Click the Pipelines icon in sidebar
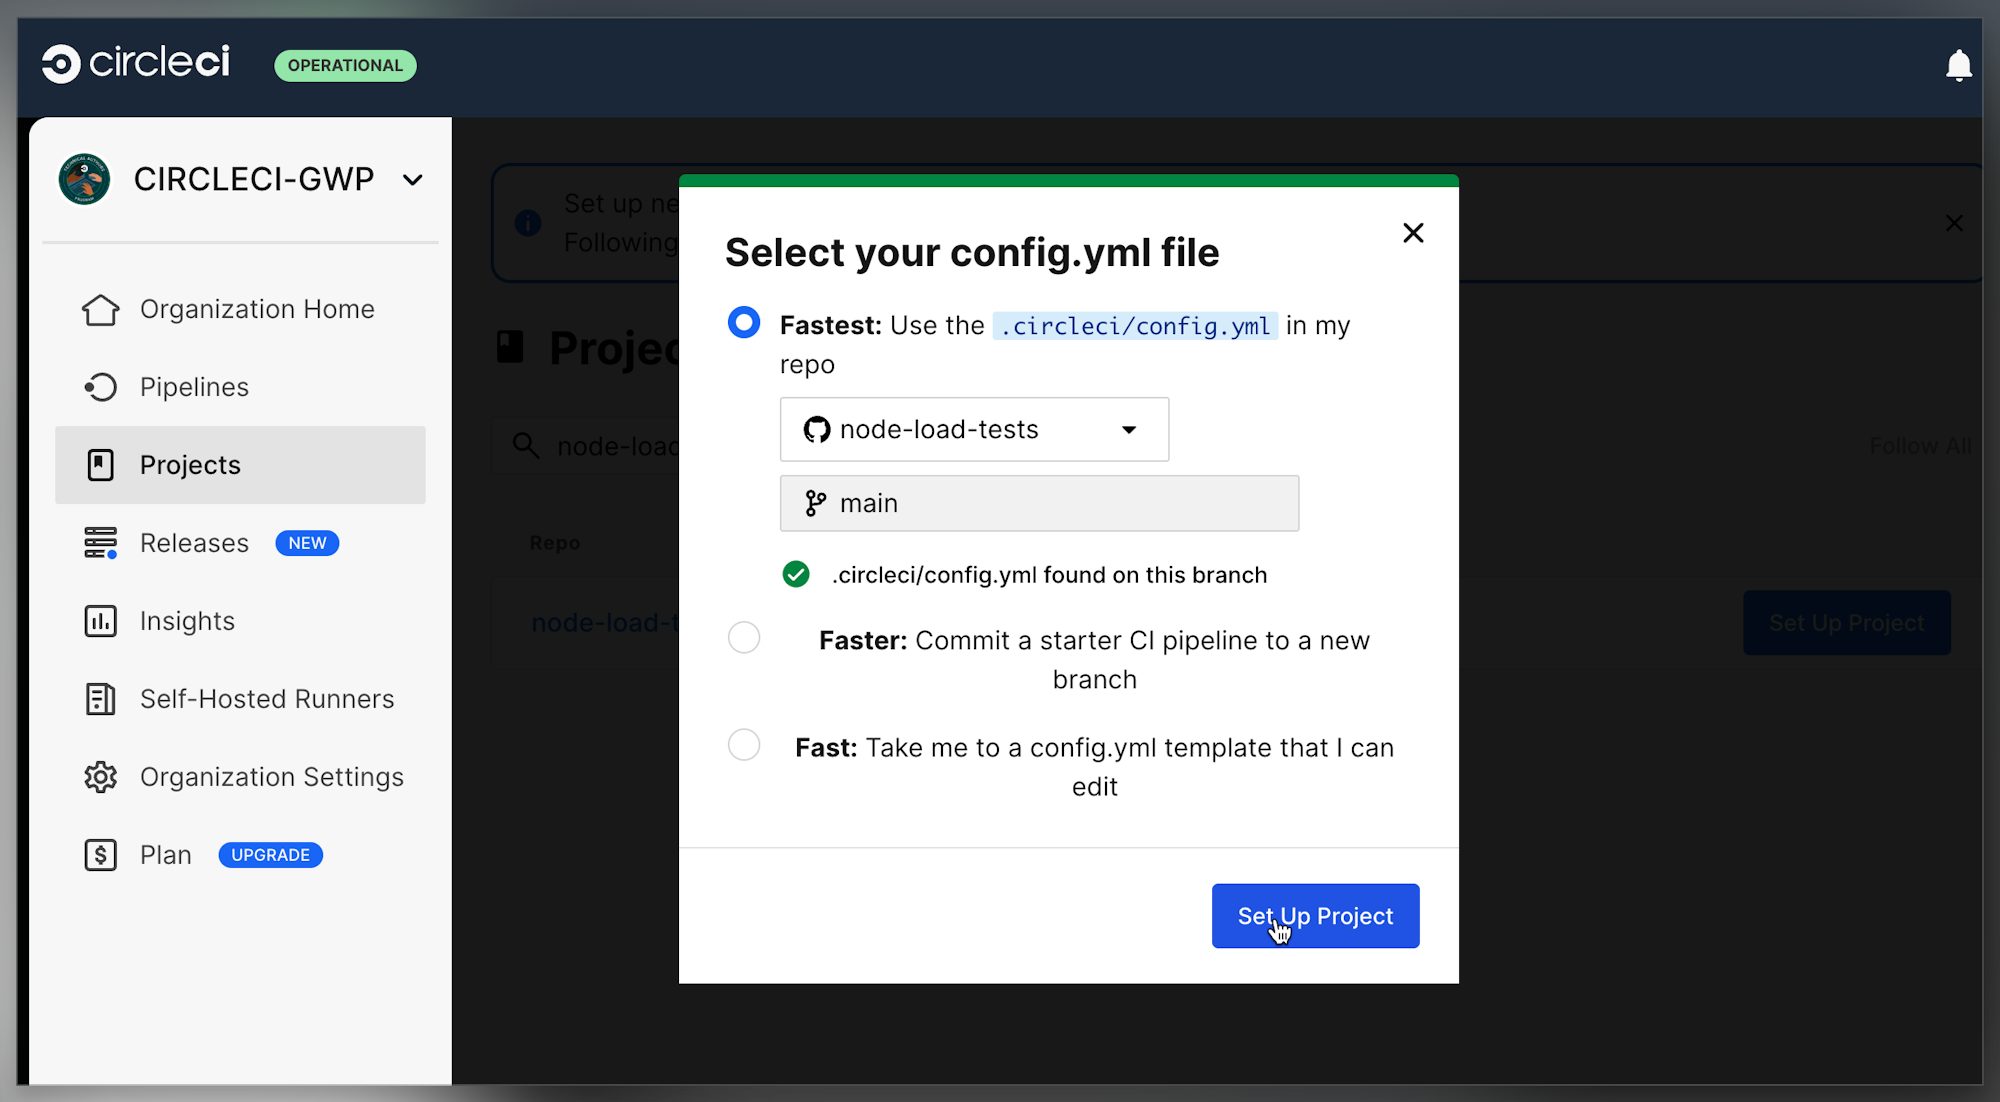The width and height of the screenshot is (2000, 1102). click(100, 387)
